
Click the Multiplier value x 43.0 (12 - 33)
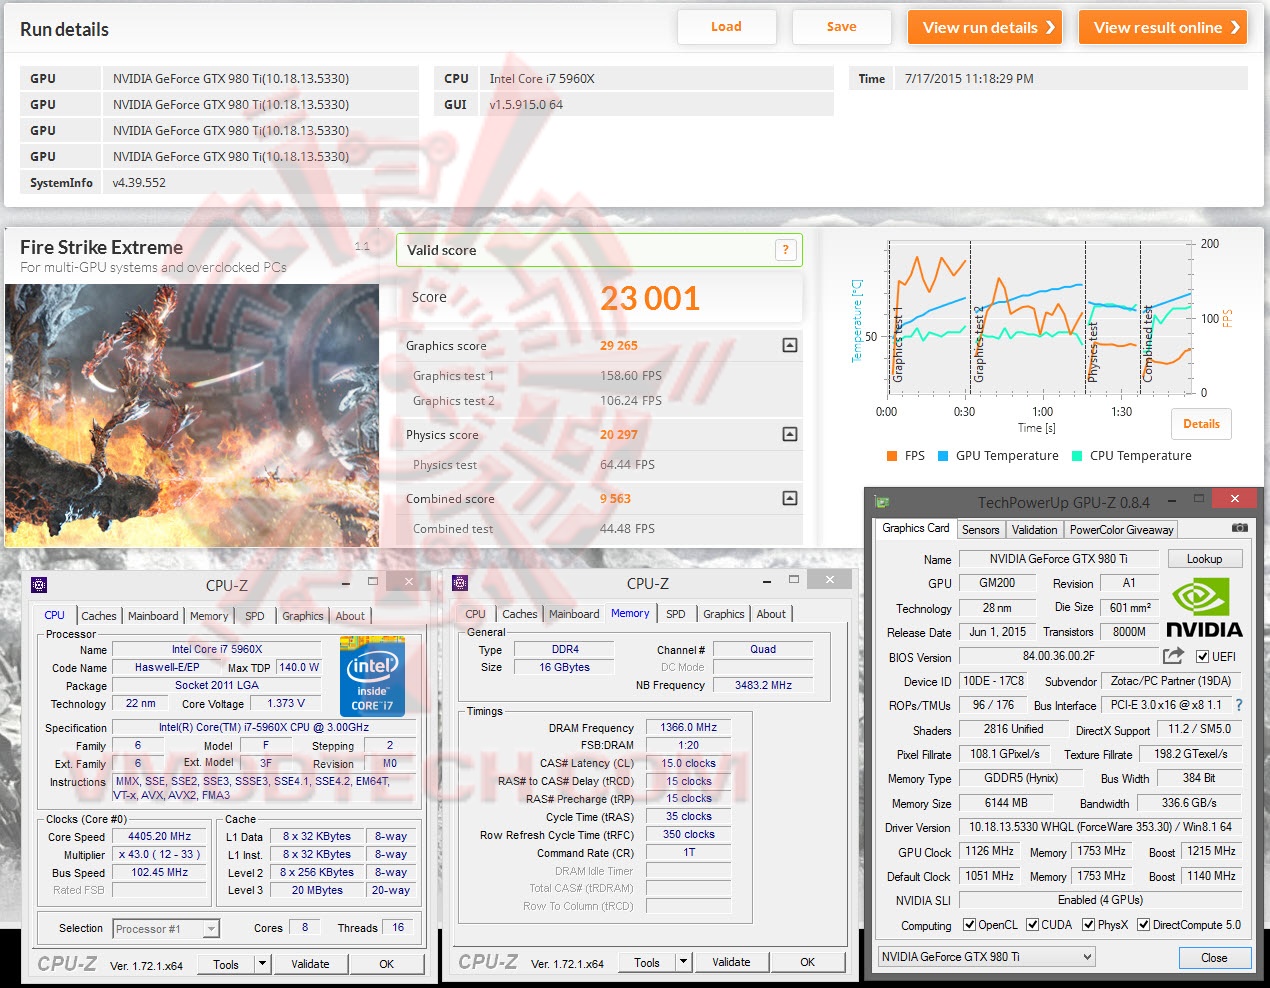click(x=160, y=854)
